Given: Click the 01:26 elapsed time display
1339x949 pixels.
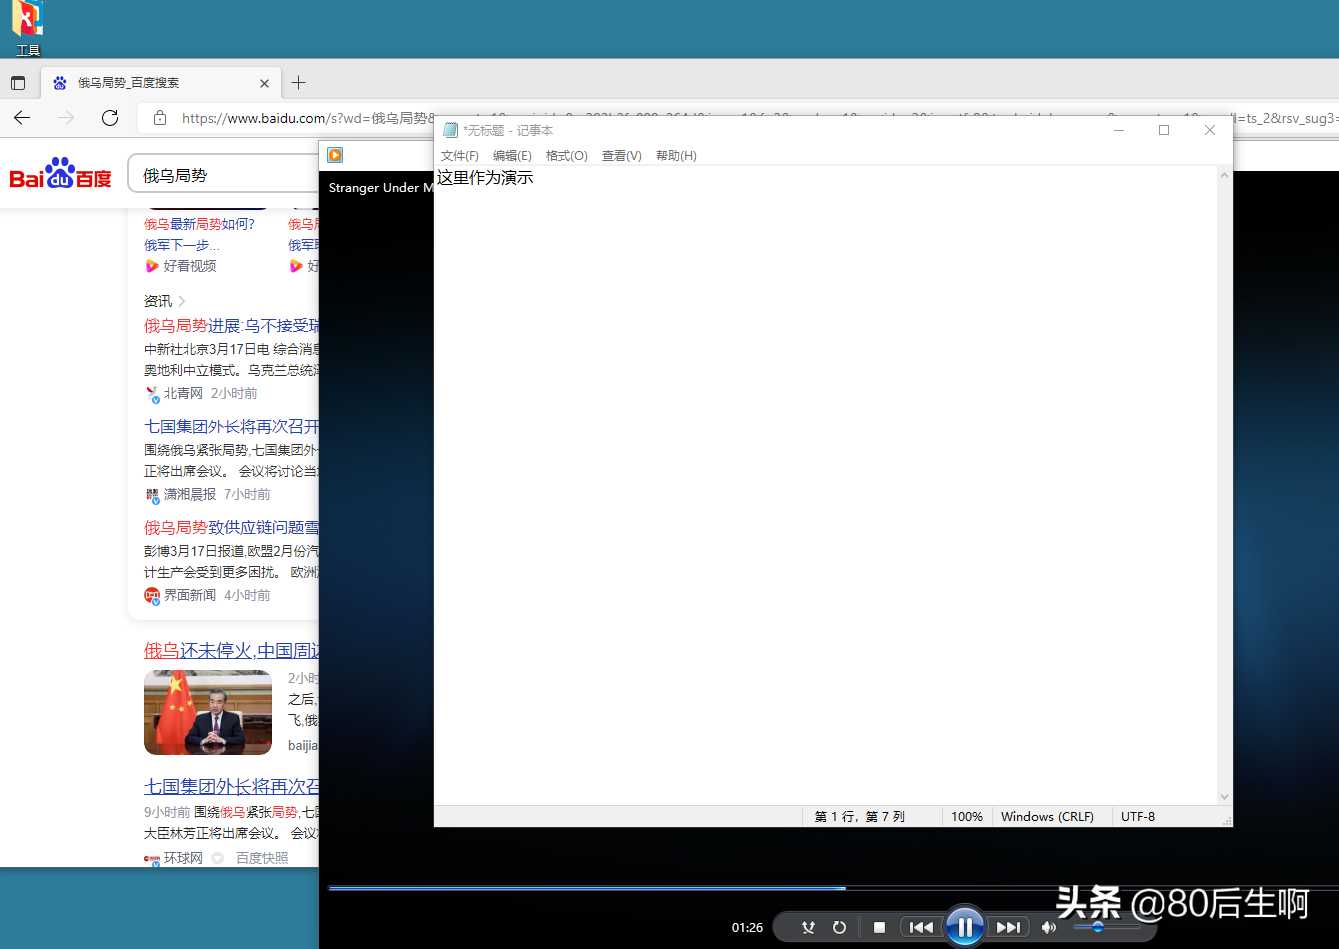Looking at the screenshot, I should point(747,928).
